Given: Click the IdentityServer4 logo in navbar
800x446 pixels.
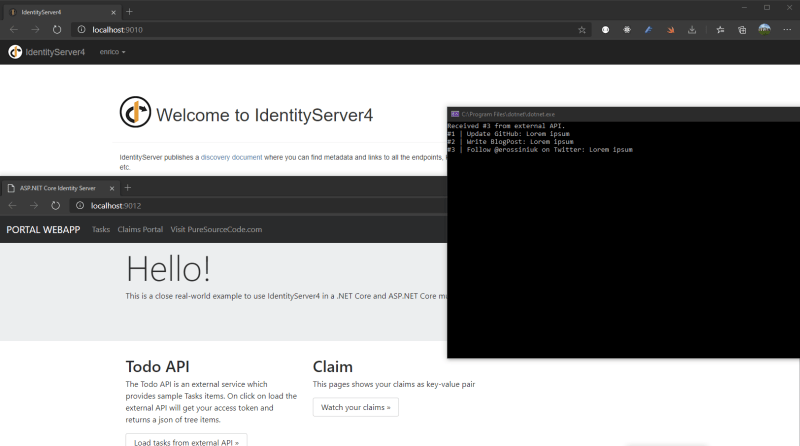Looking at the screenshot, I should tap(15, 52).
